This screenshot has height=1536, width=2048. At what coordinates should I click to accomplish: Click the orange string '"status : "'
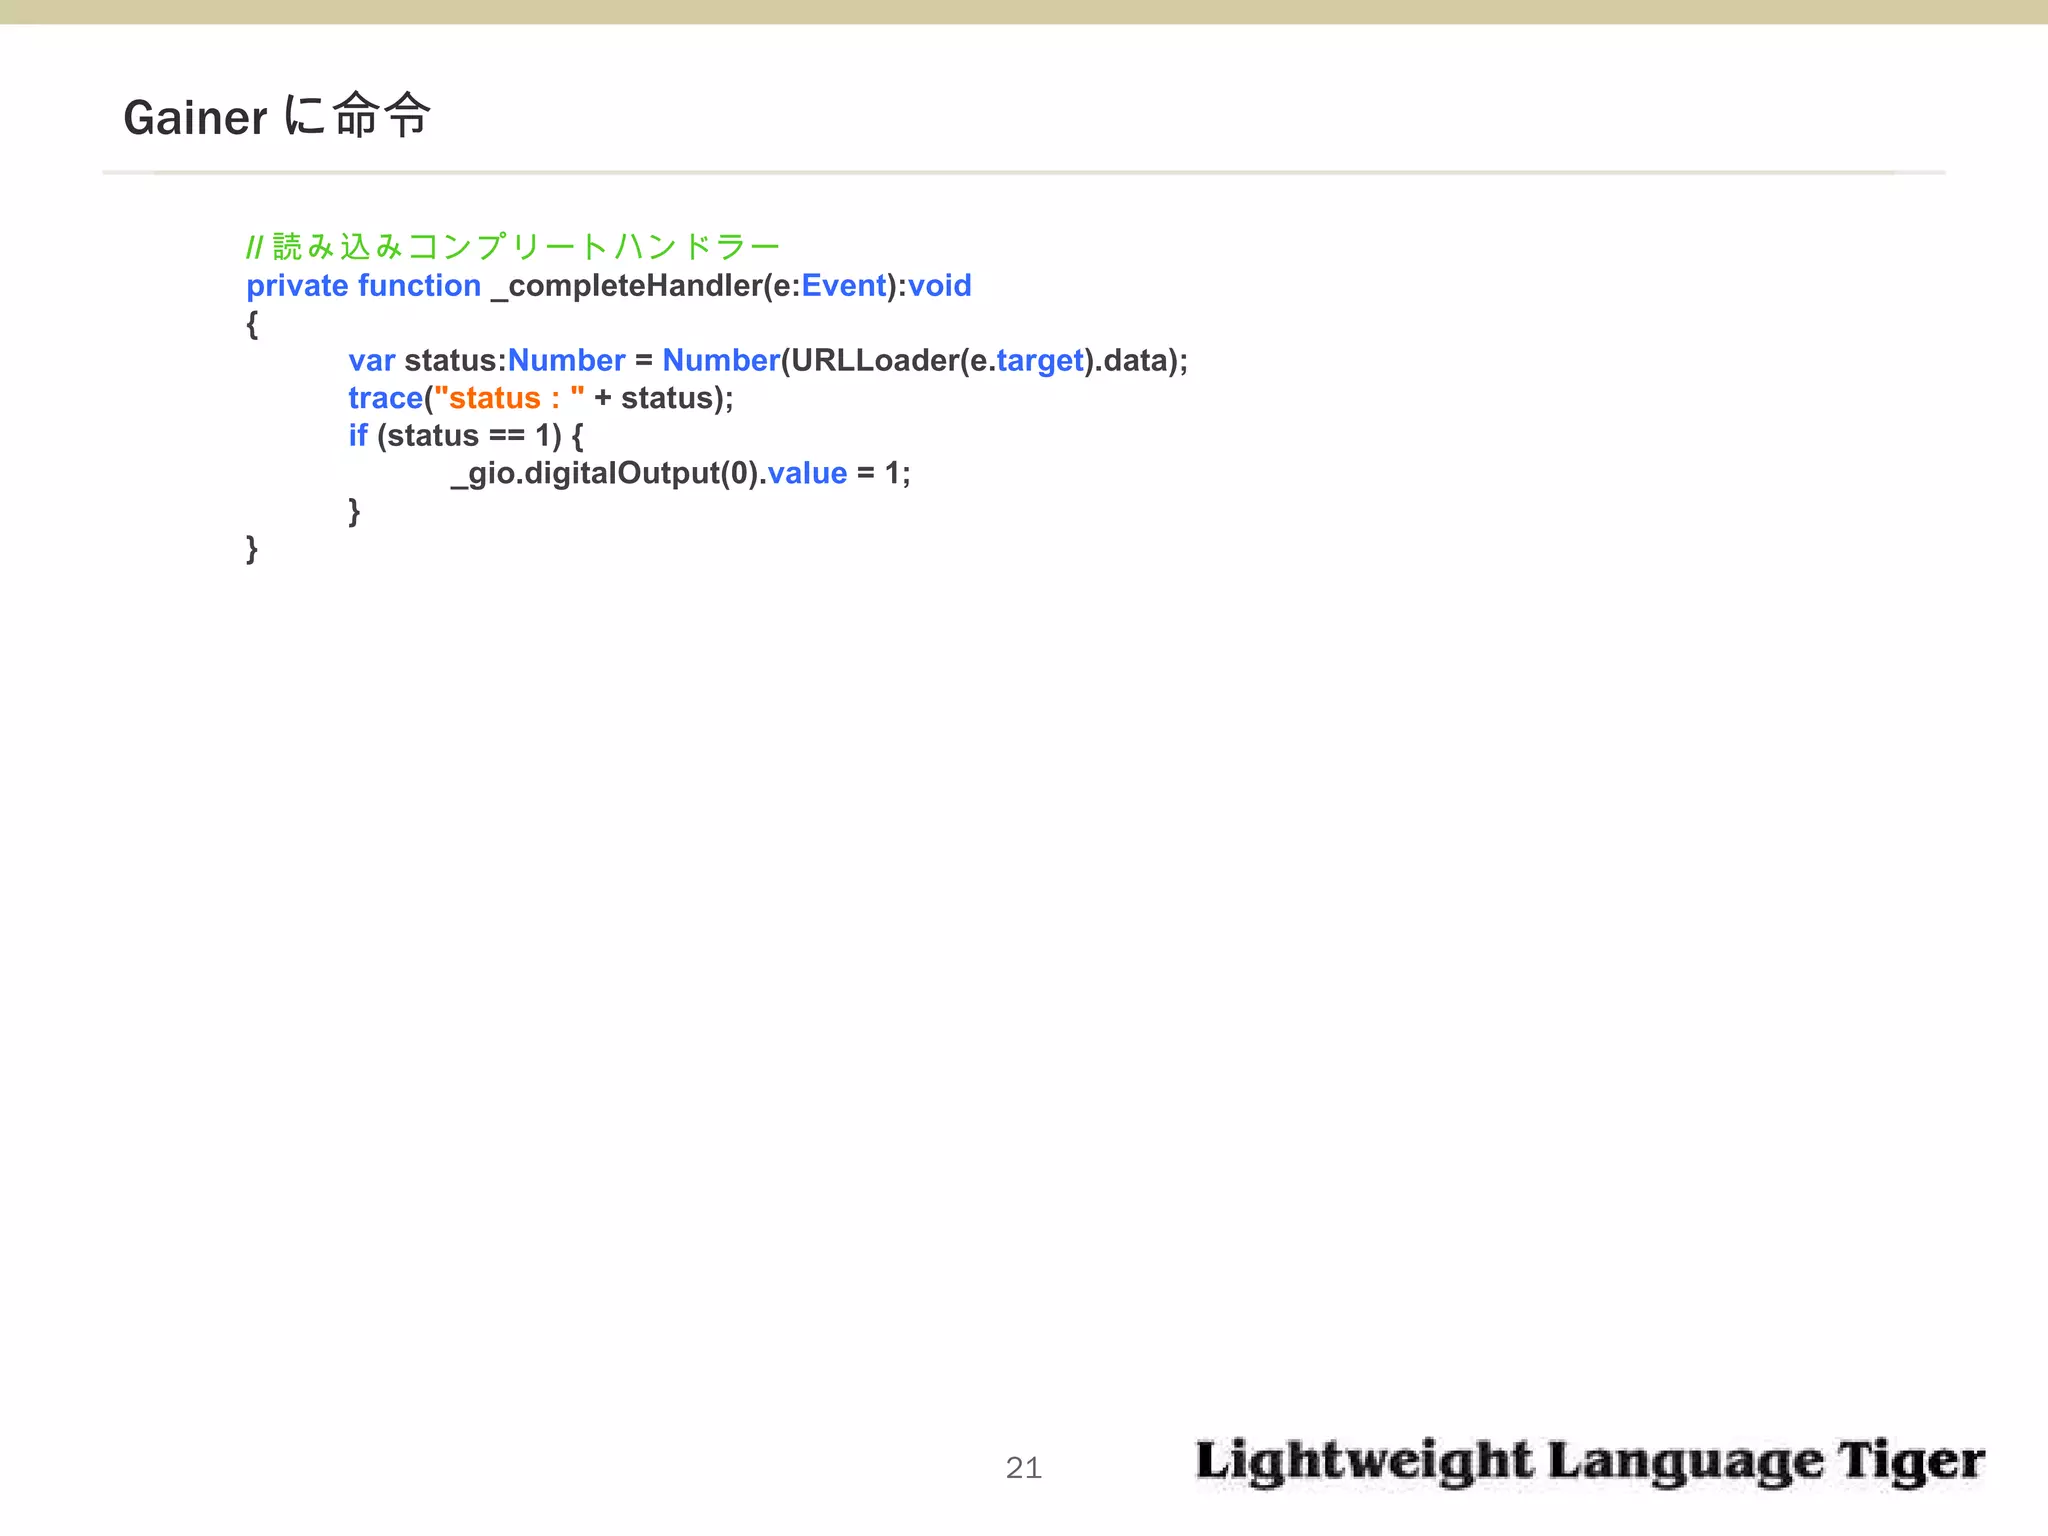pyautogui.click(x=509, y=398)
